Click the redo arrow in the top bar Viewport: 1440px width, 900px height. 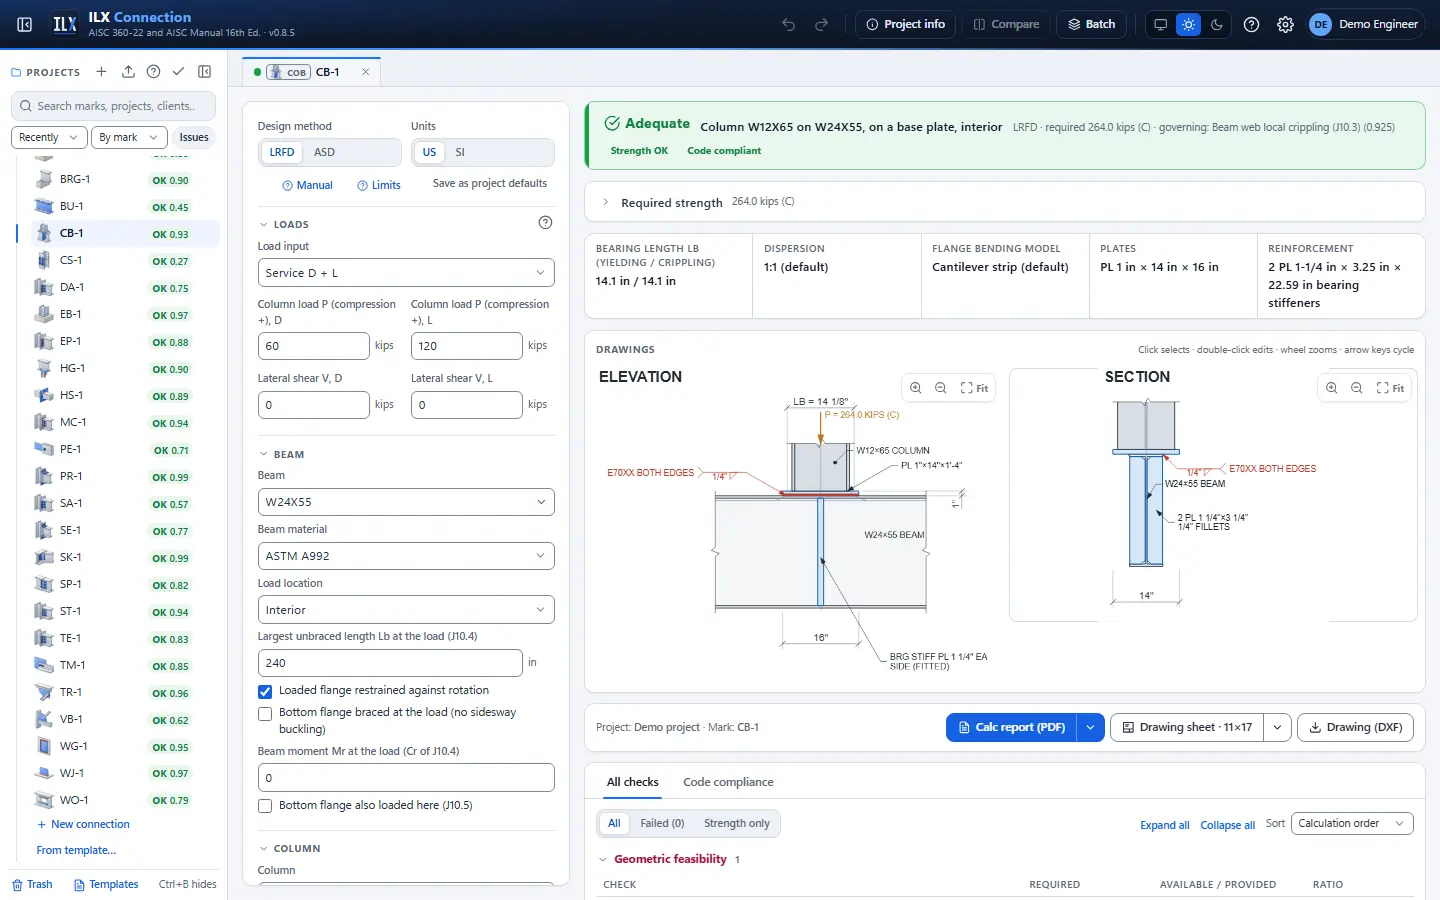[x=822, y=24]
